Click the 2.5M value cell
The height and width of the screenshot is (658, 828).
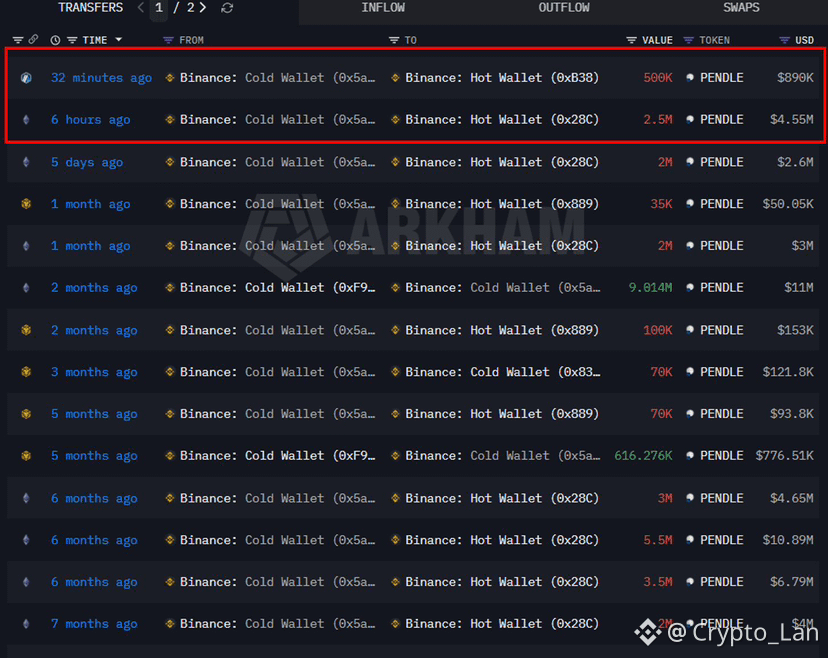point(657,120)
